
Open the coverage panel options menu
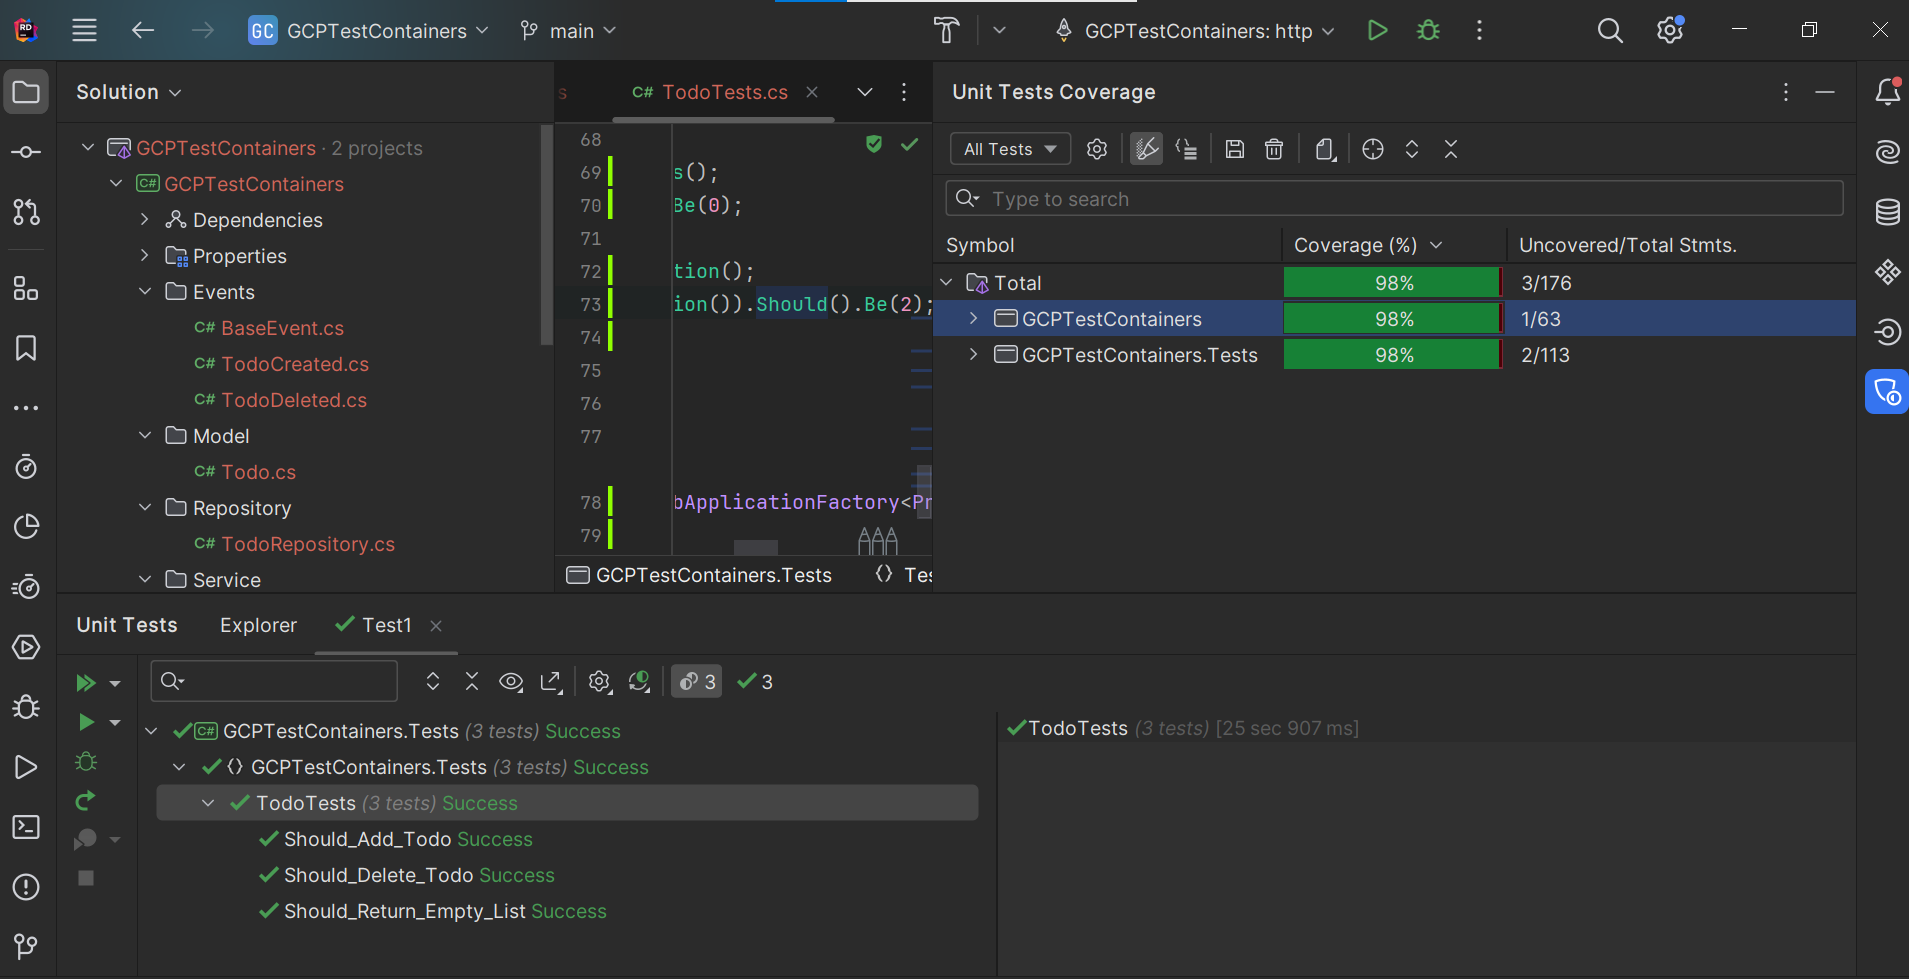pos(1786,92)
